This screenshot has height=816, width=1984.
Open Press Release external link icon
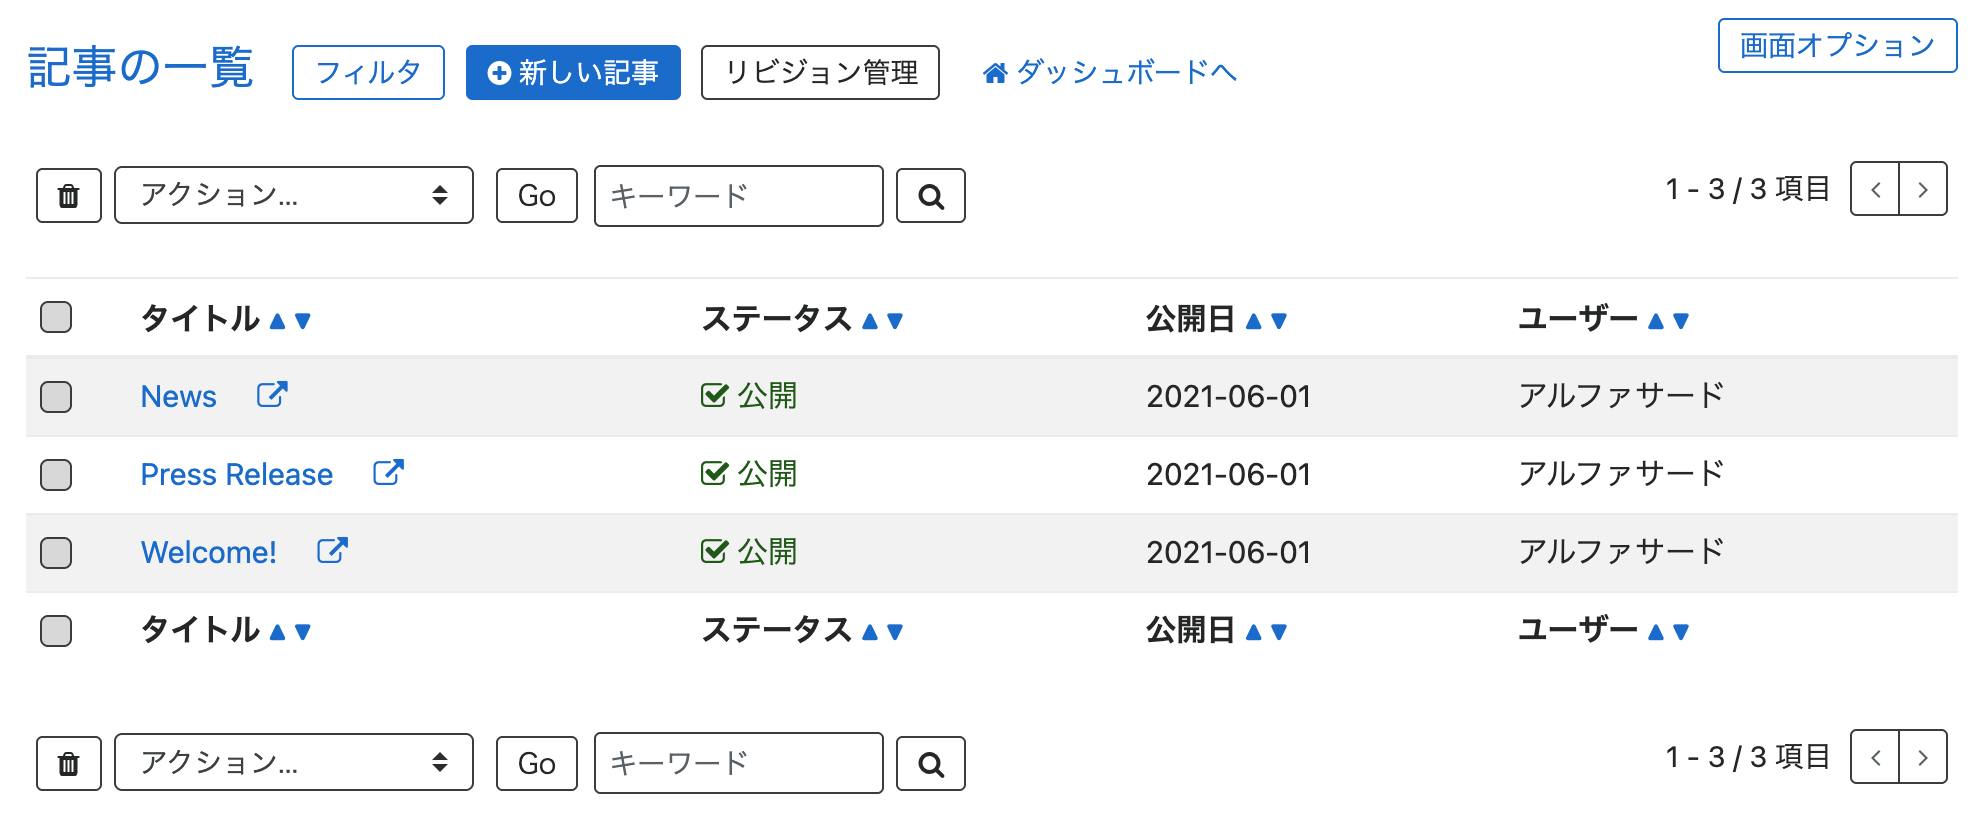(x=388, y=473)
